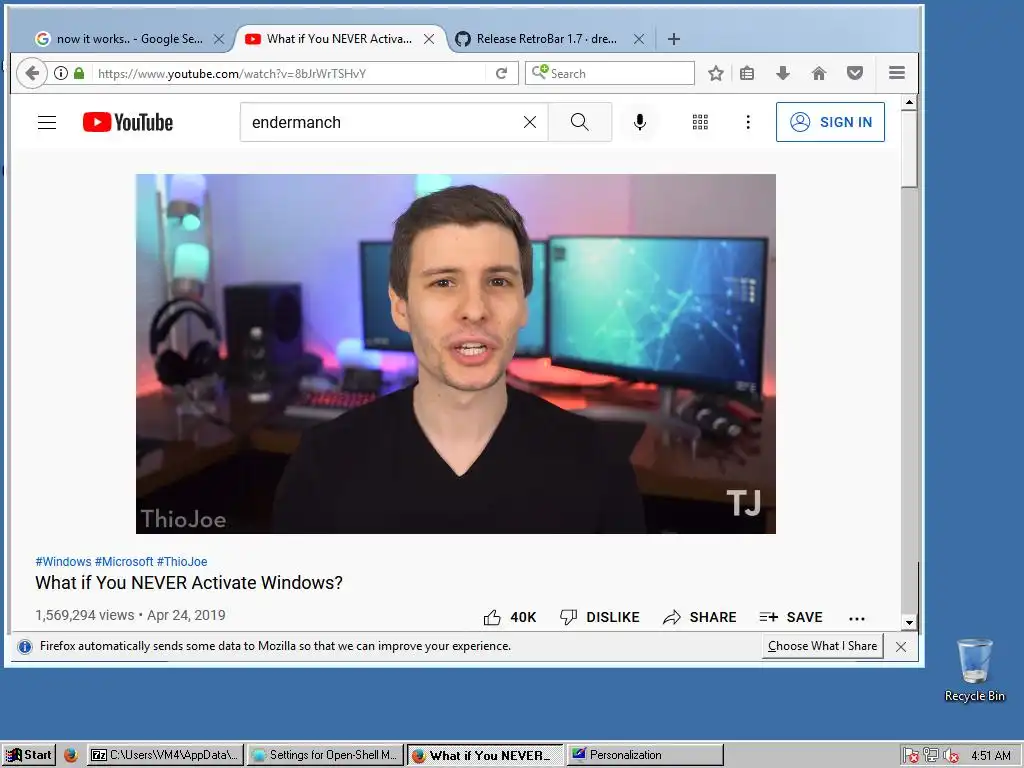
Task: Click the video title text
Action: coord(189,583)
